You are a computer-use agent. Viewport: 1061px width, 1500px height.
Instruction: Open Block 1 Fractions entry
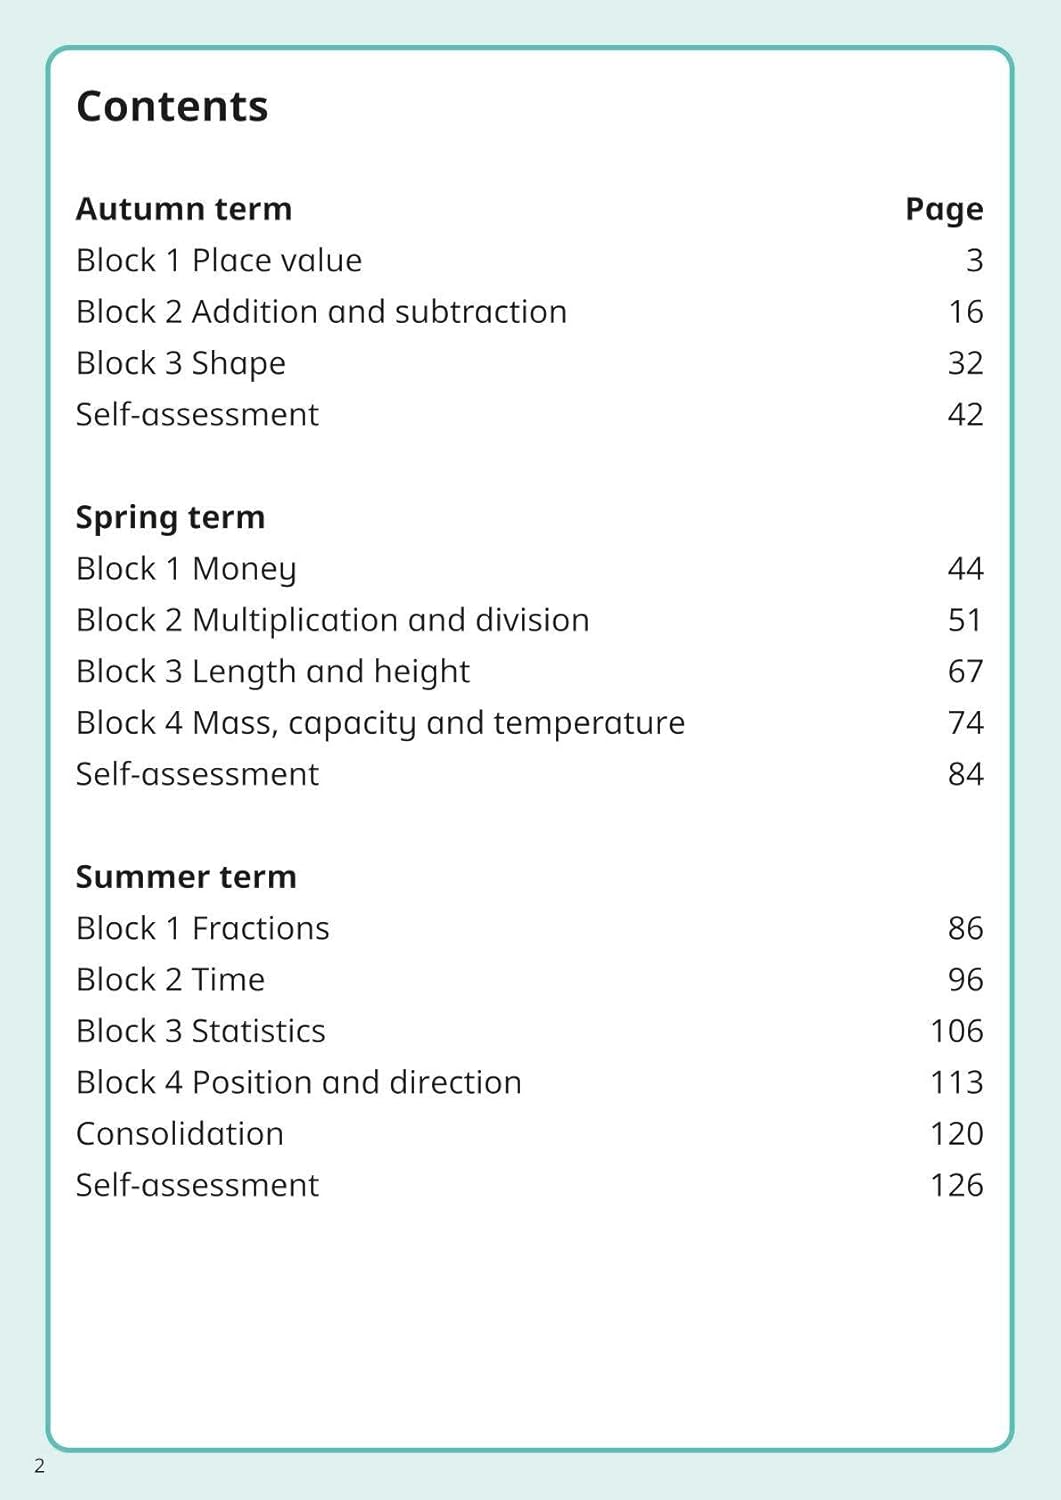tap(202, 928)
